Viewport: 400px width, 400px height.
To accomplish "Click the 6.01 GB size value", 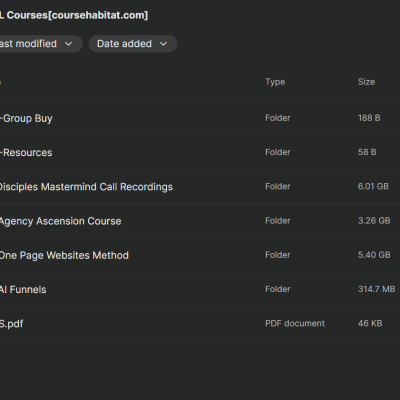I will [x=373, y=186].
